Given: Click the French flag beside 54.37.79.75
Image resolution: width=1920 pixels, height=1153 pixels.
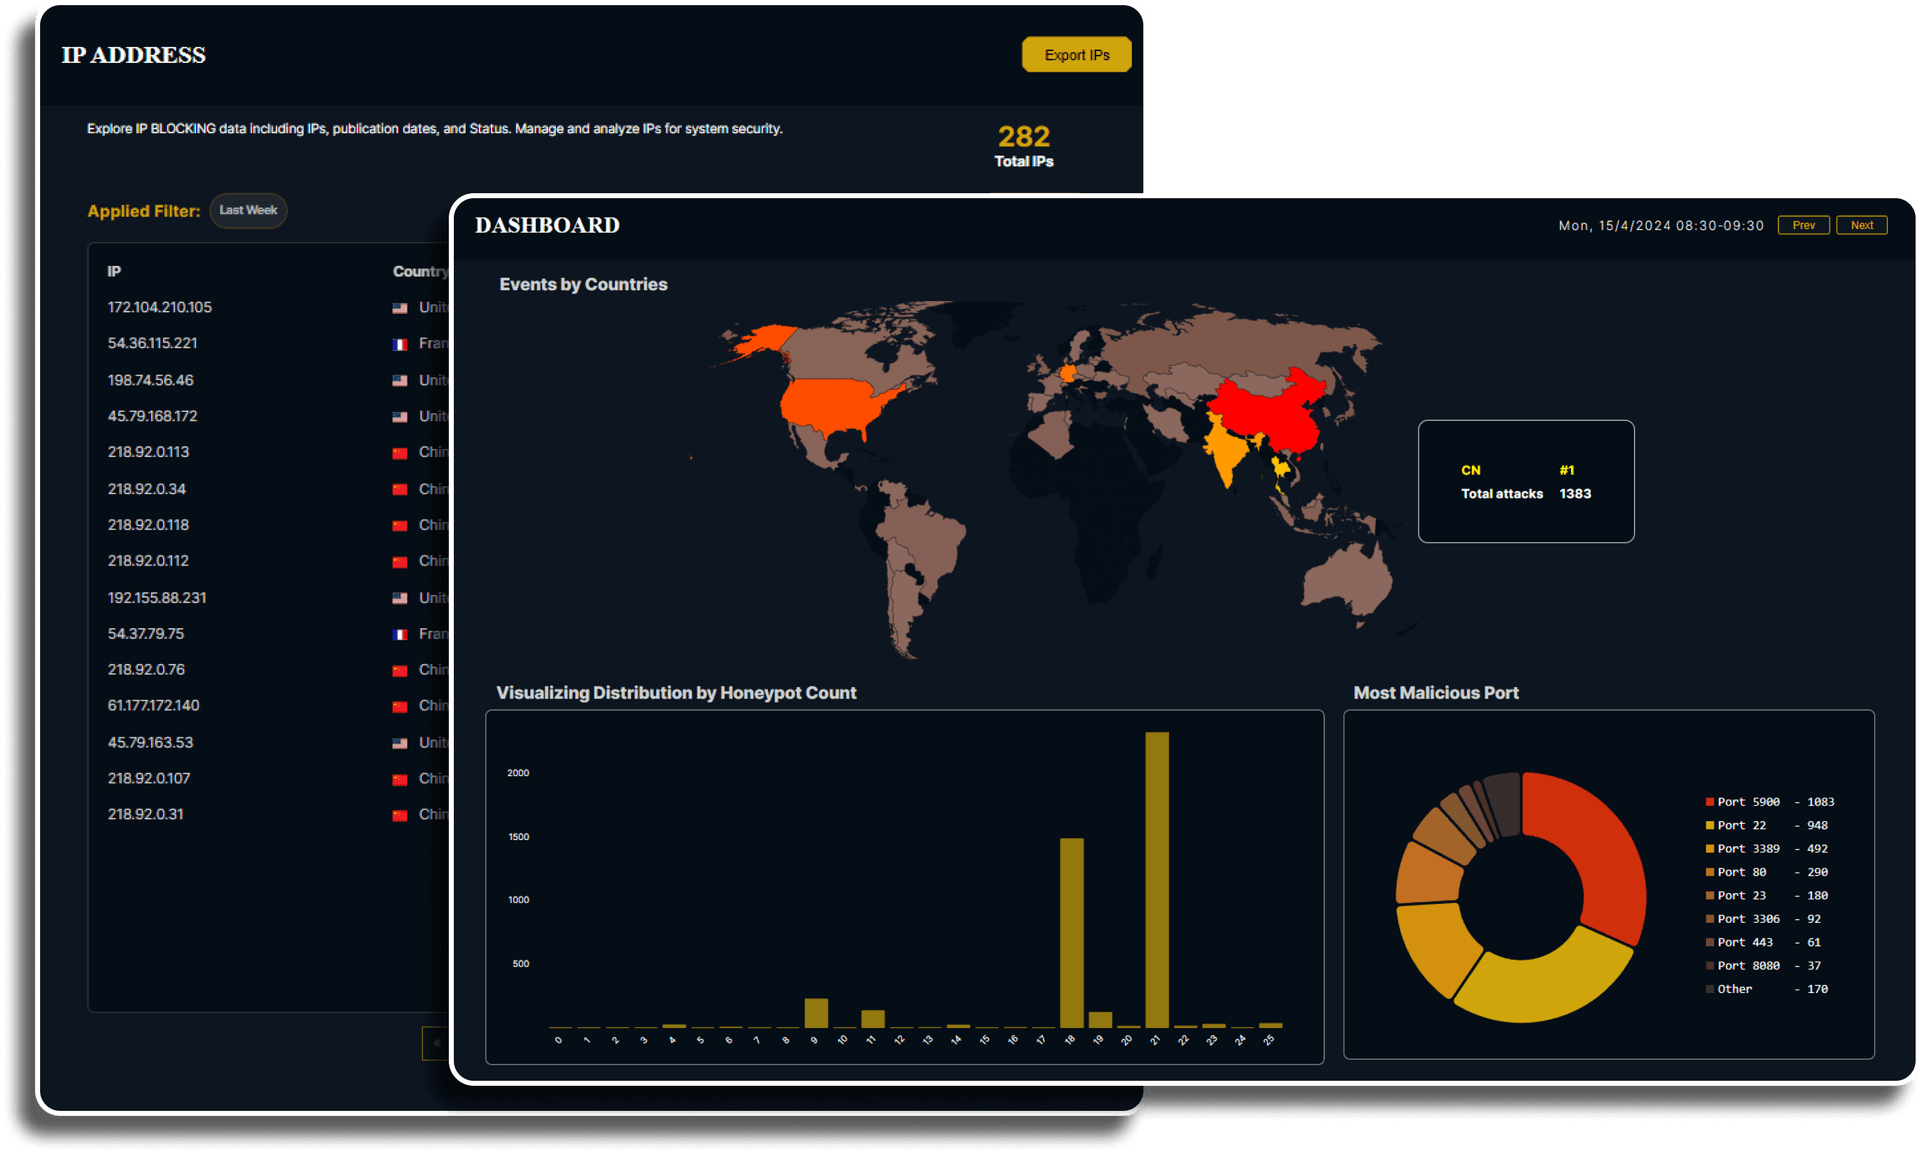Looking at the screenshot, I should click(x=400, y=634).
